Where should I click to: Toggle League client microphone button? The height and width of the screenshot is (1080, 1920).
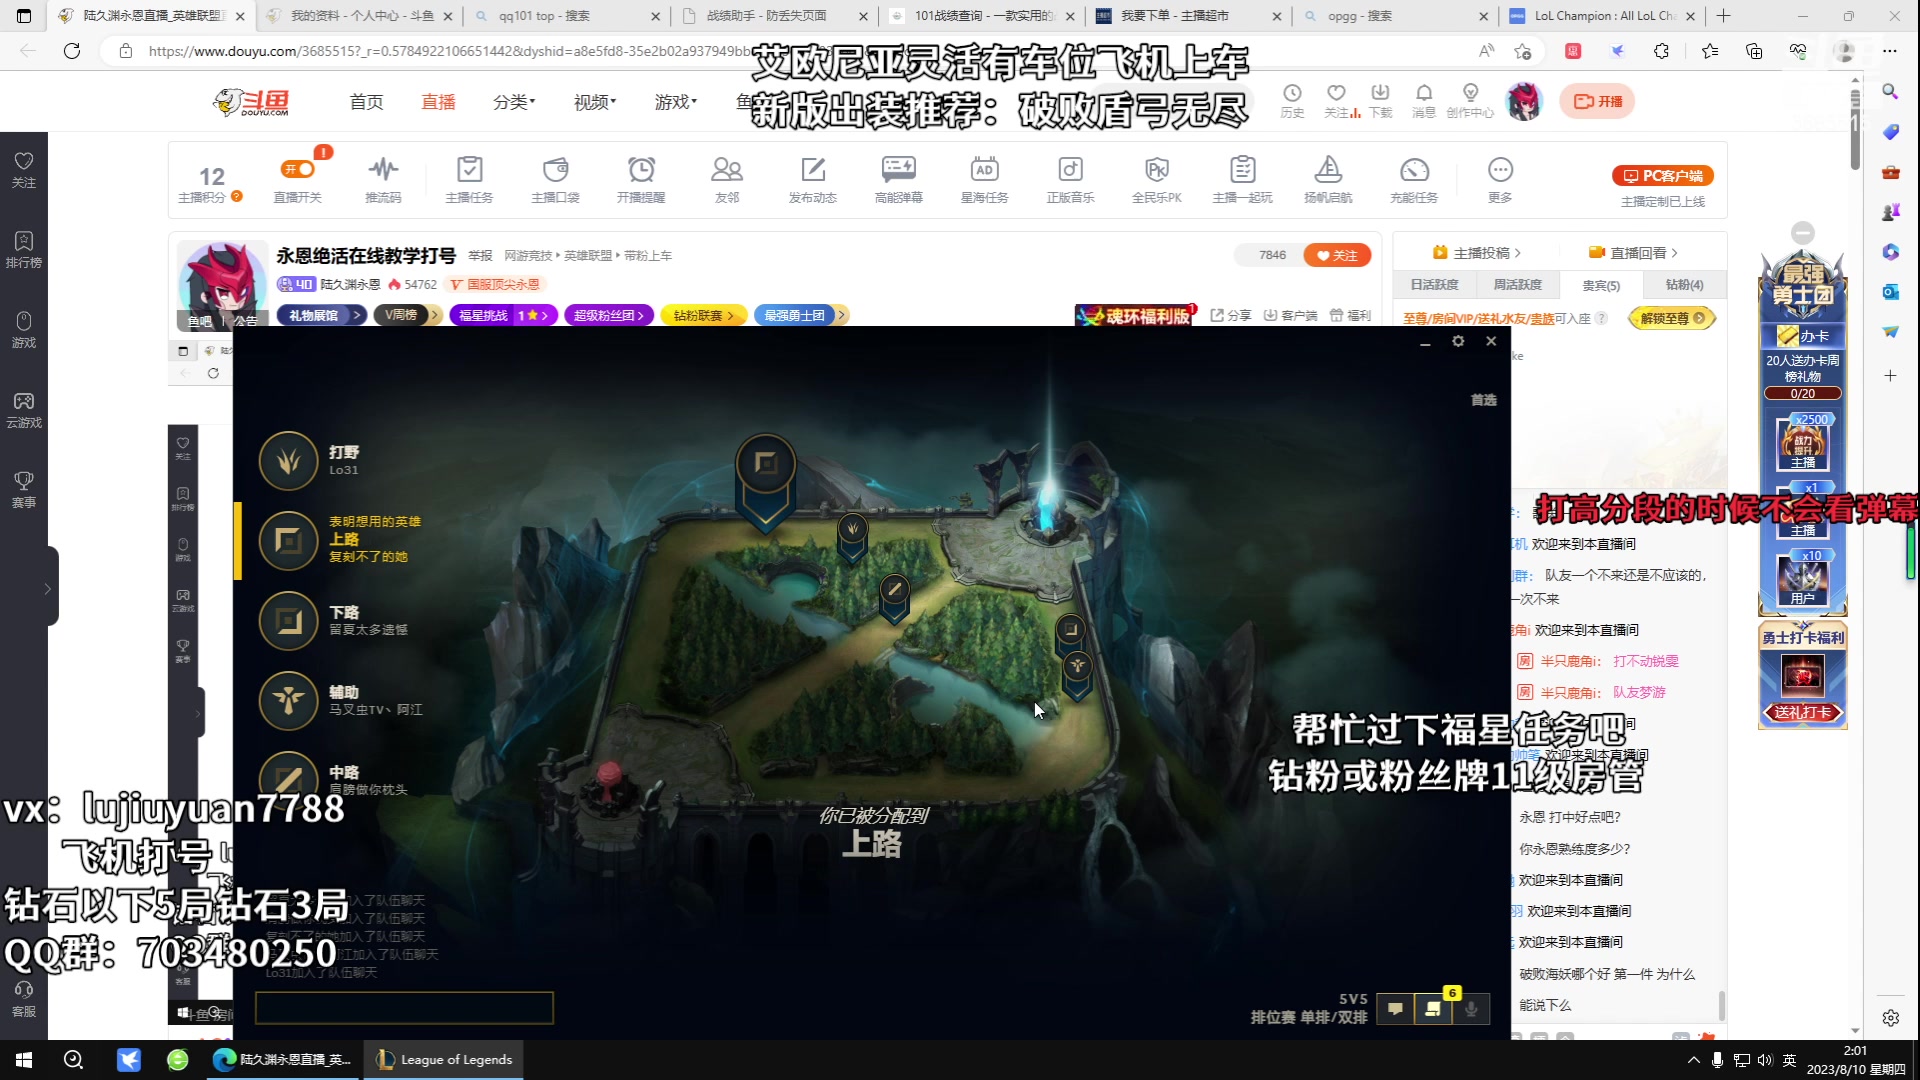[1471, 1008]
